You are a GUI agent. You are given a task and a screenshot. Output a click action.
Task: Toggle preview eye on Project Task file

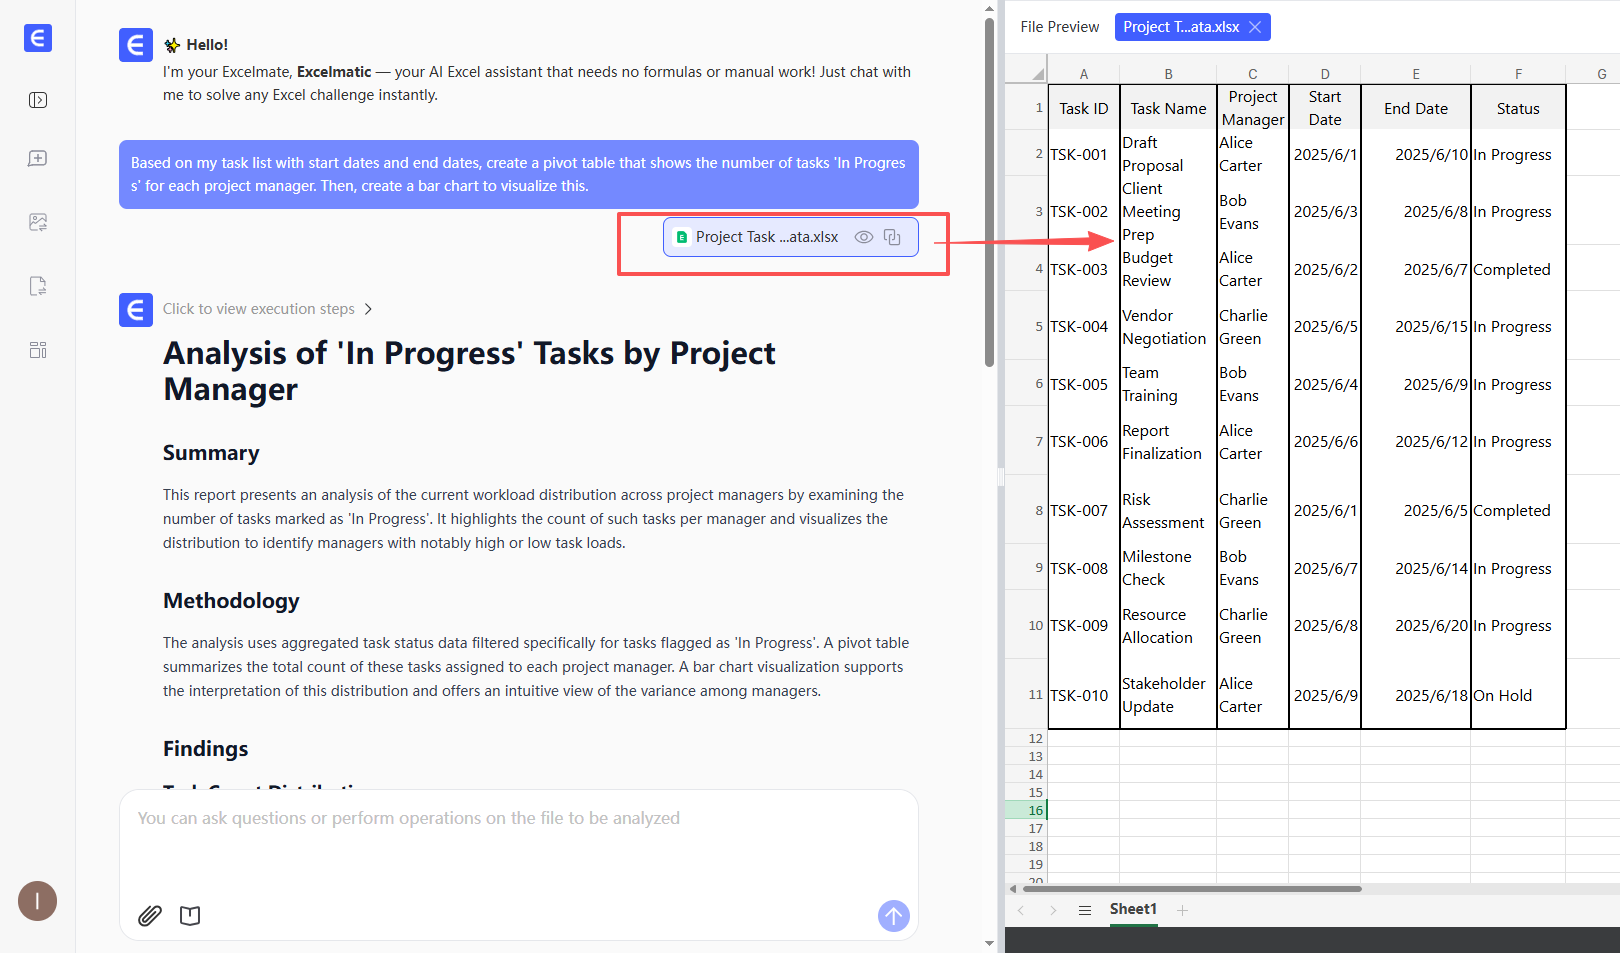click(x=864, y=237)
